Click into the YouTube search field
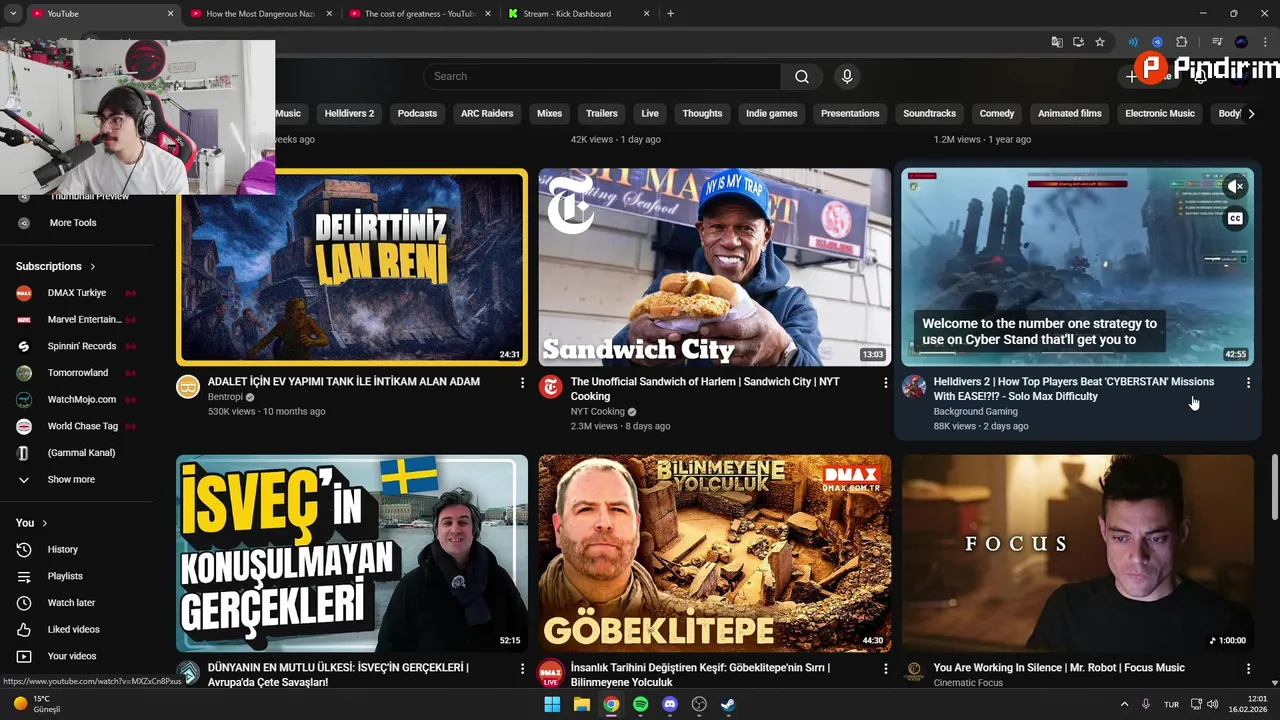 (602, 76)
